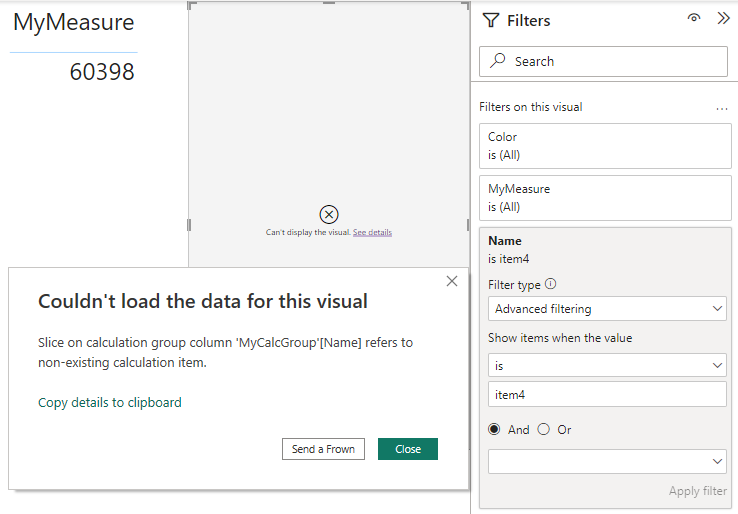
Task: Click the Filter type info icon
Action: (550, 284)
